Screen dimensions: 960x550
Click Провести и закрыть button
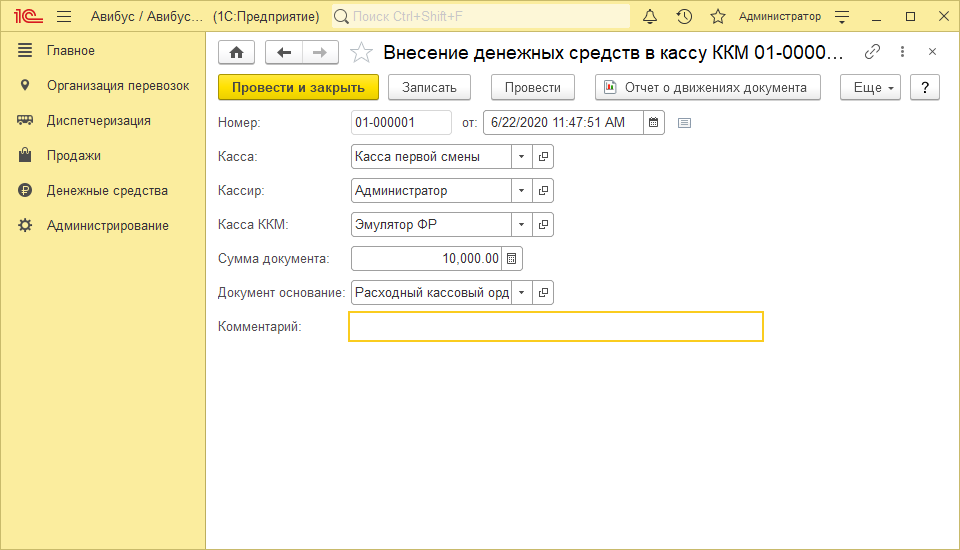(298, 87)
